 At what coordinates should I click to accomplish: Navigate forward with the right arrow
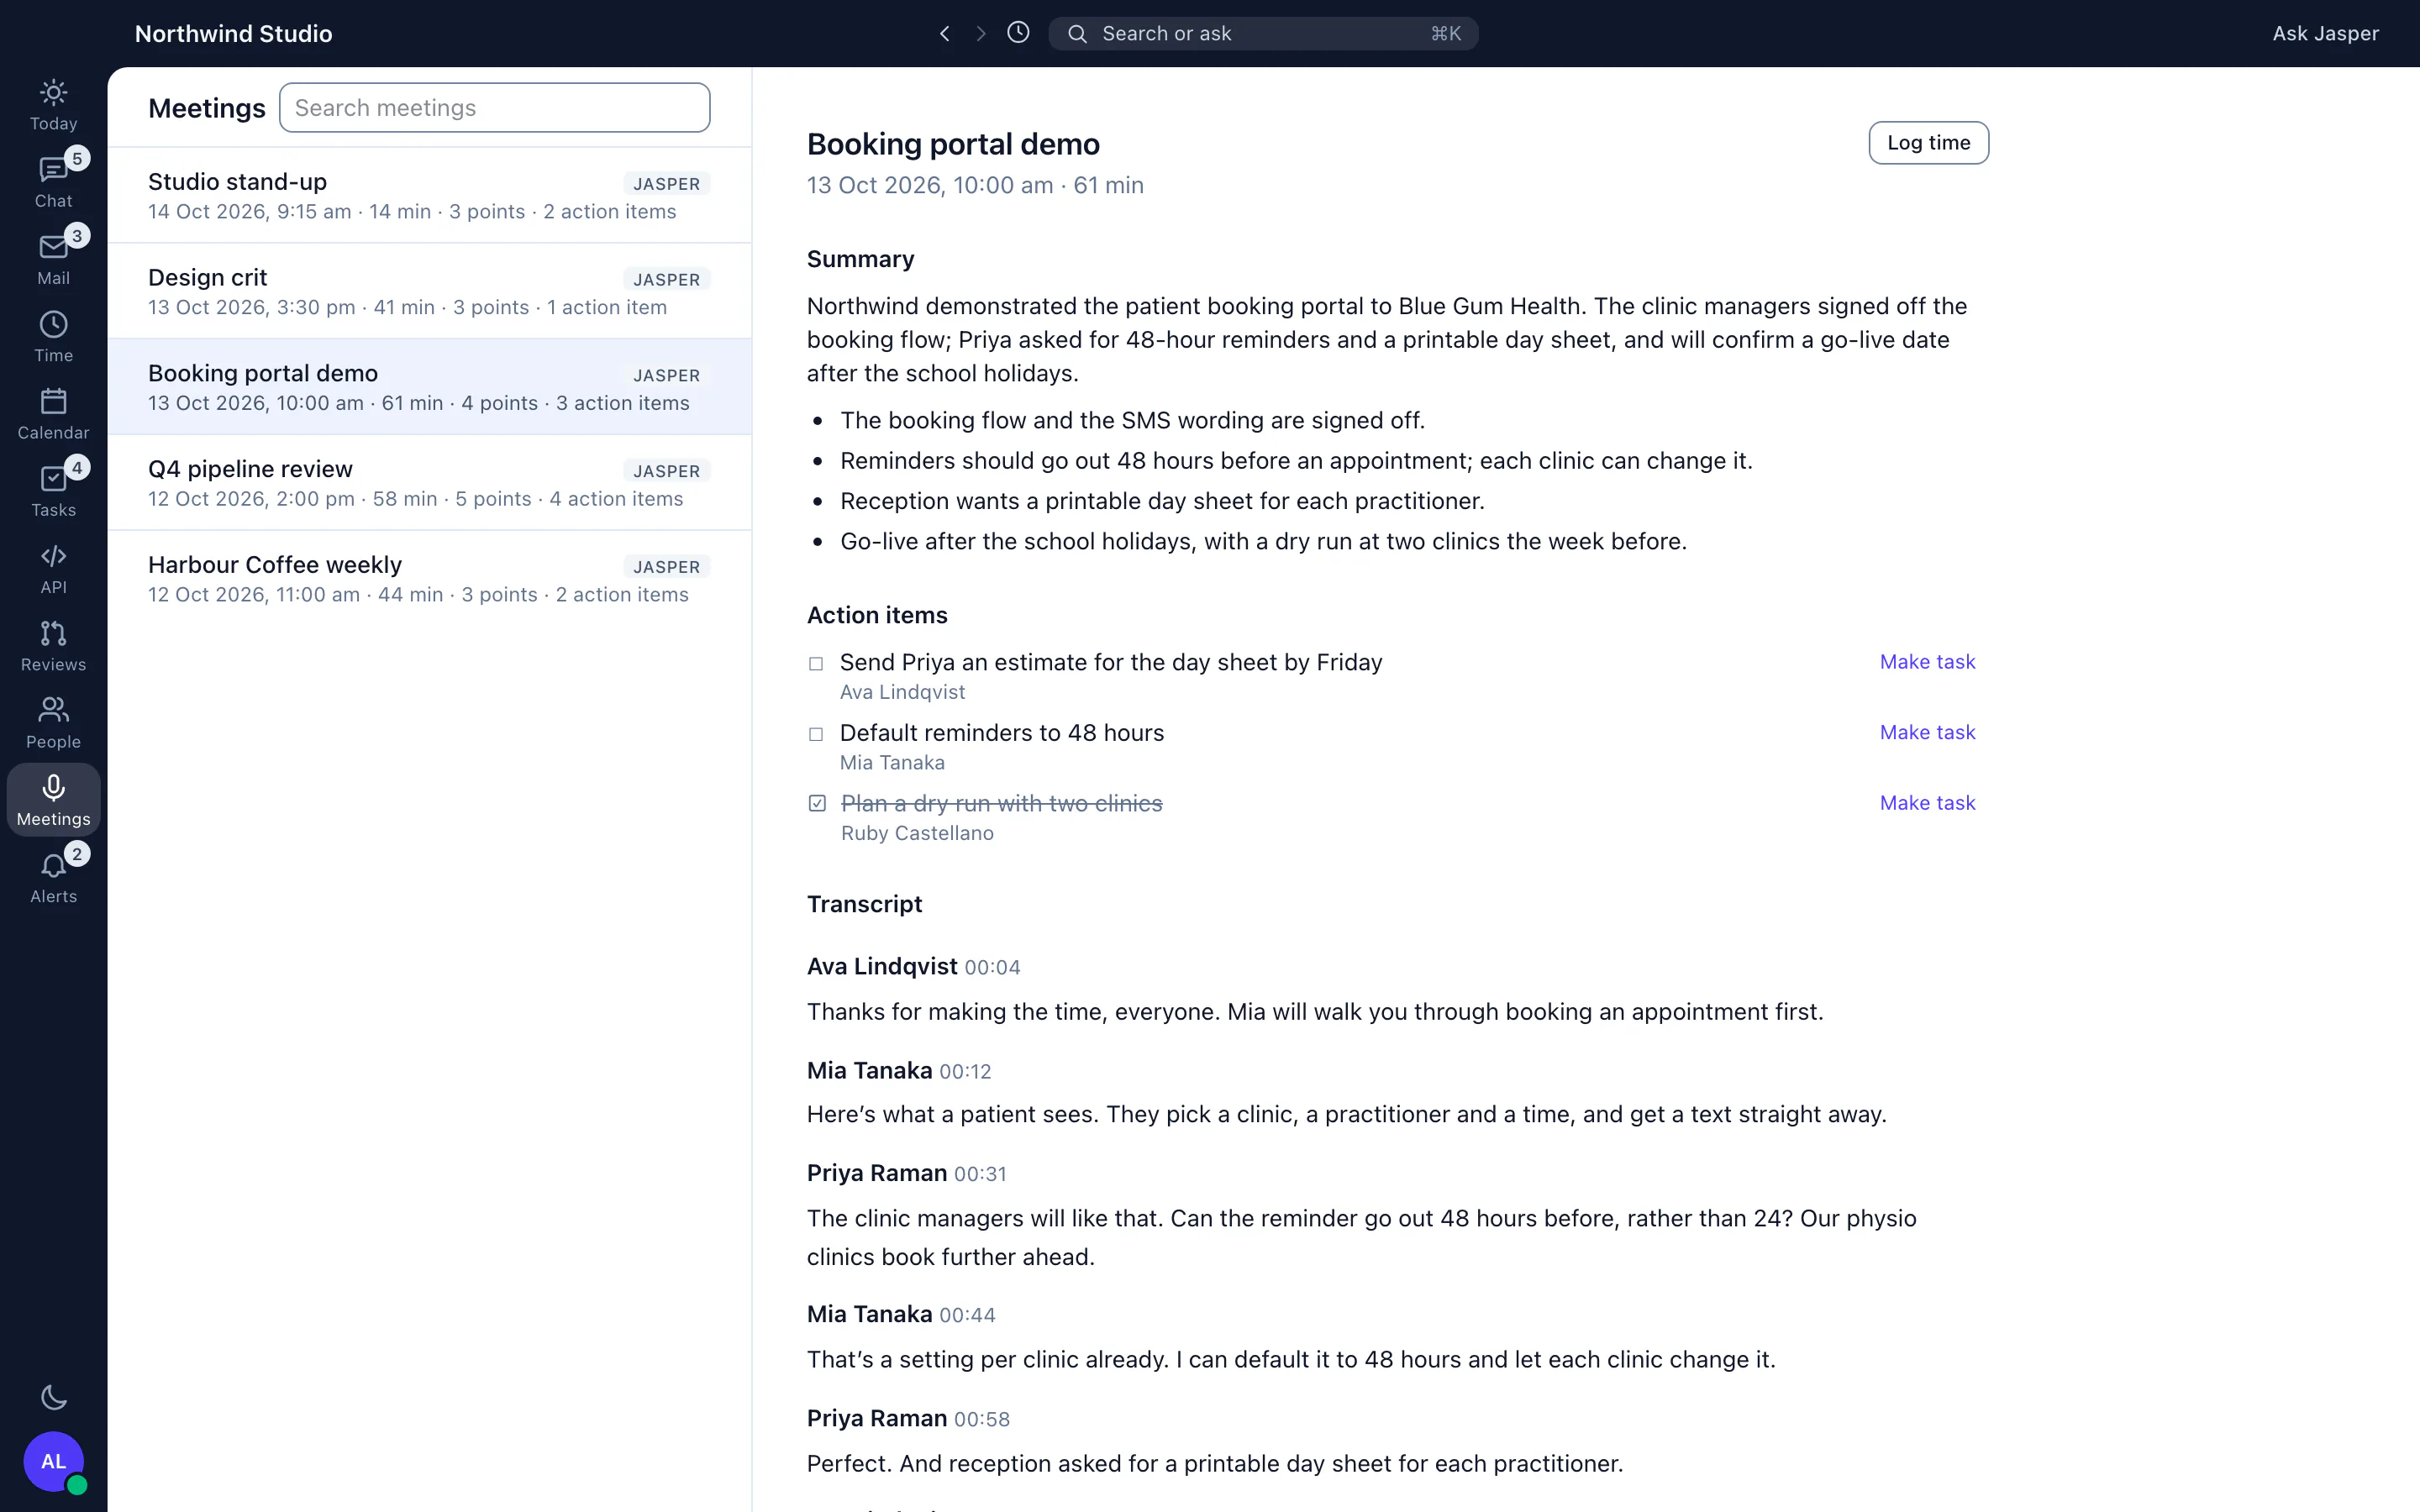pyautogui.click(x=981, y=34)
